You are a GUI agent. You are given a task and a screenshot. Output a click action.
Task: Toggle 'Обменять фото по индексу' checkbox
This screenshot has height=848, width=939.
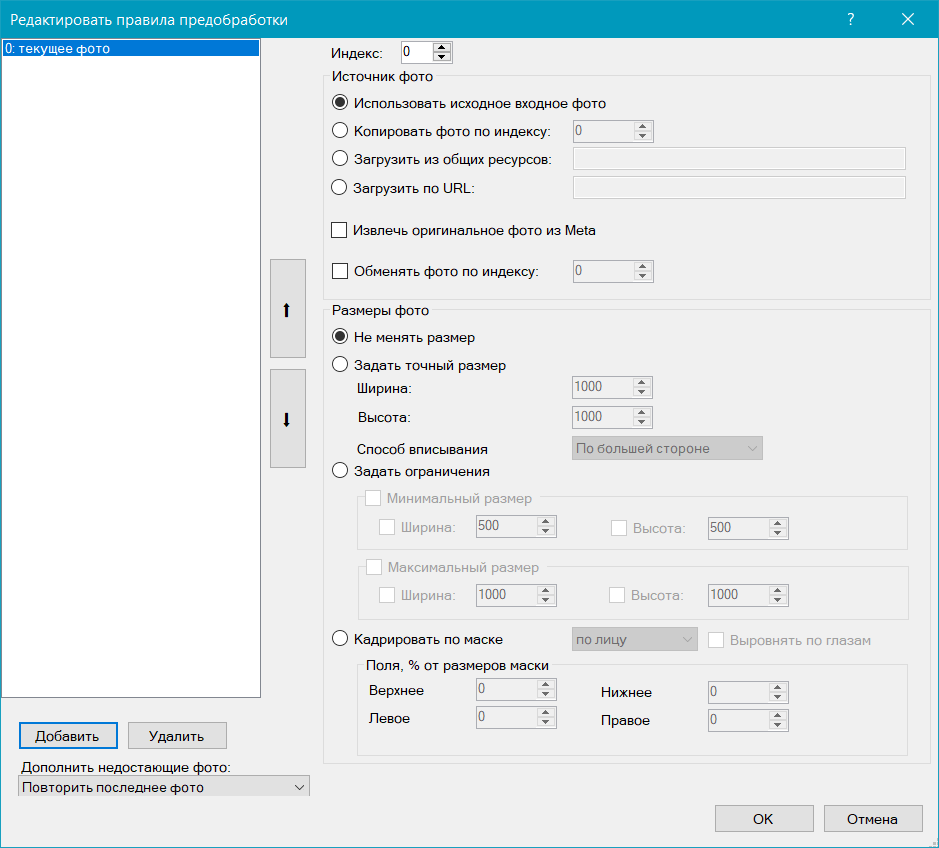click(340, 271)
